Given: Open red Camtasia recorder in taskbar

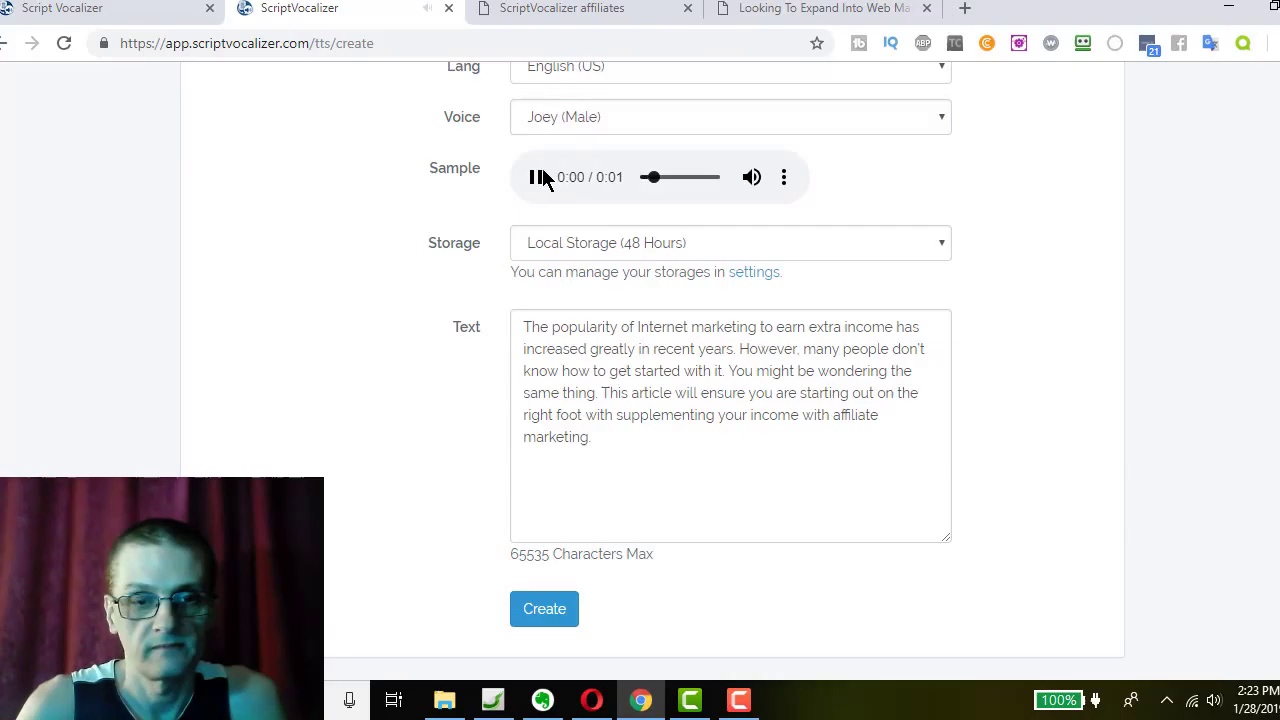Looking at the screenshot, I should (x=739, y=700).
